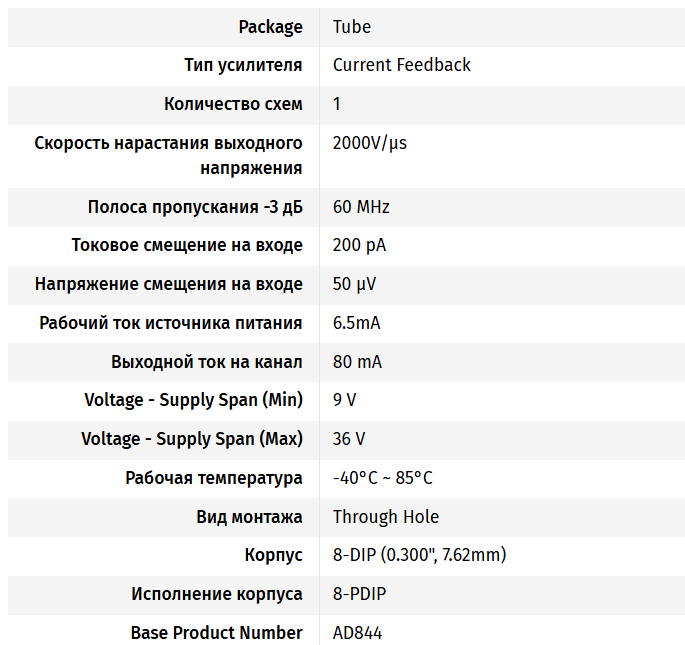
Task: Click the 60 MHz bandwidth value
Action: (361, 207)
